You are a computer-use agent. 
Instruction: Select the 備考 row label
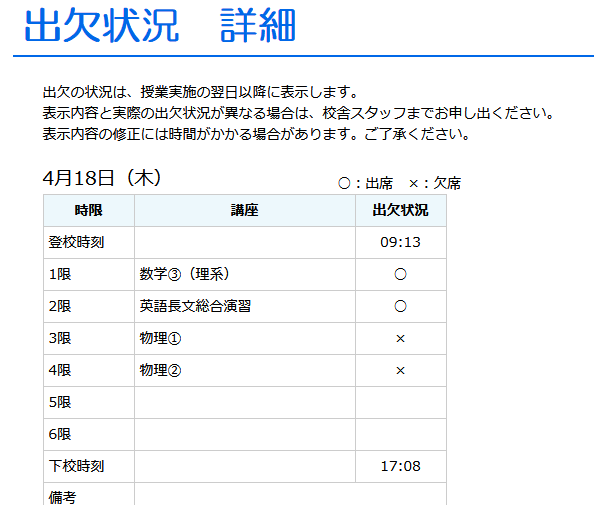point(63,497)
